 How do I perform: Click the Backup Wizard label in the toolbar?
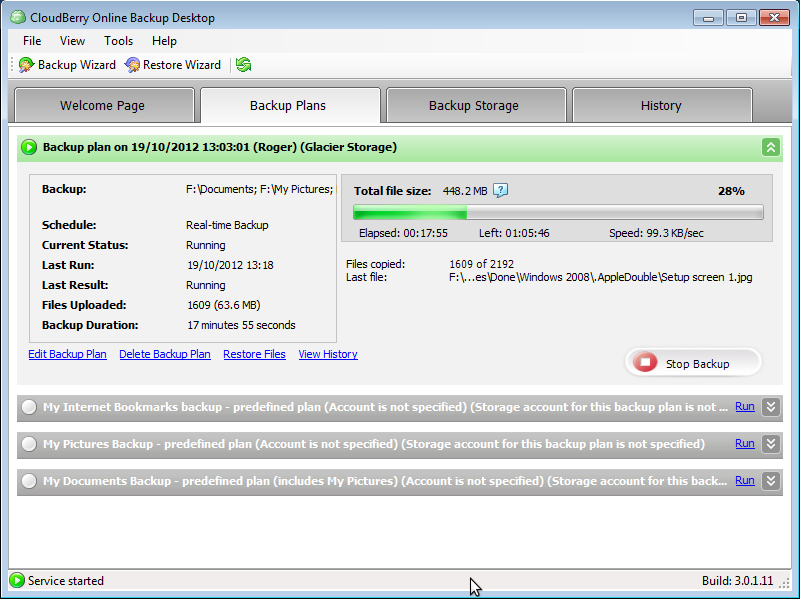click(x=77, y=65)
